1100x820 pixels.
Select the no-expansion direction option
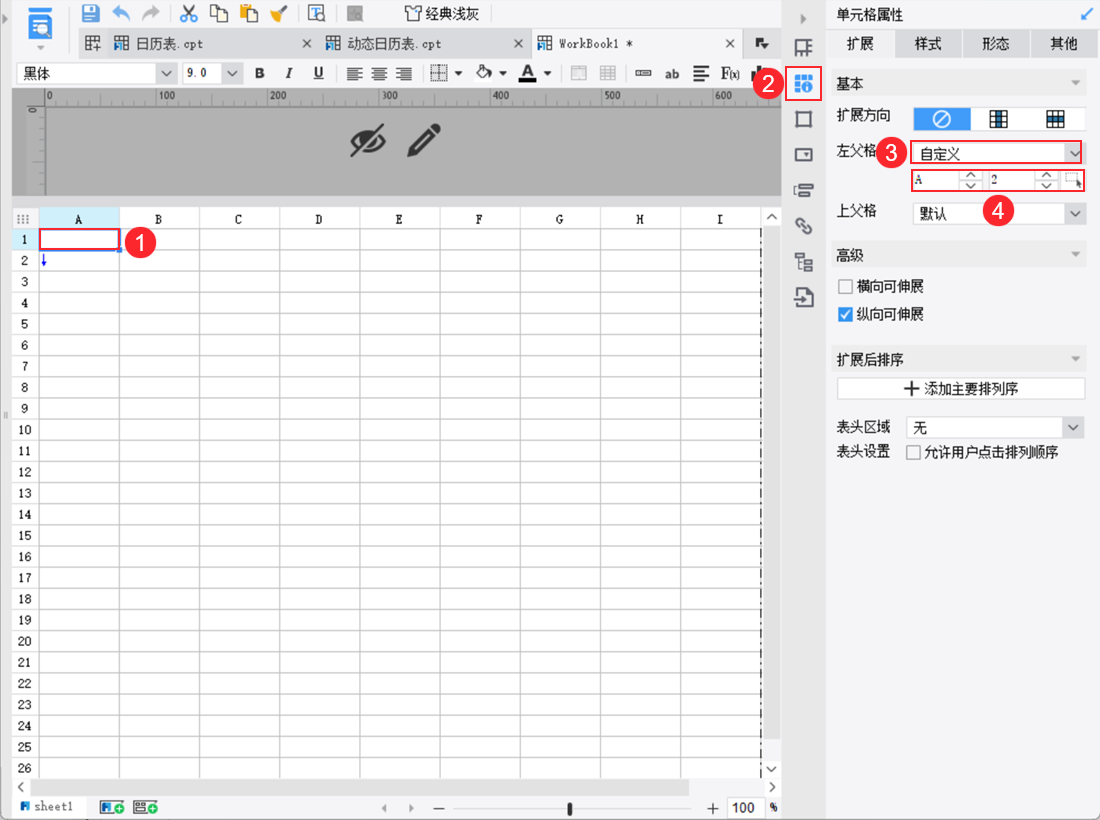(941, 119)
